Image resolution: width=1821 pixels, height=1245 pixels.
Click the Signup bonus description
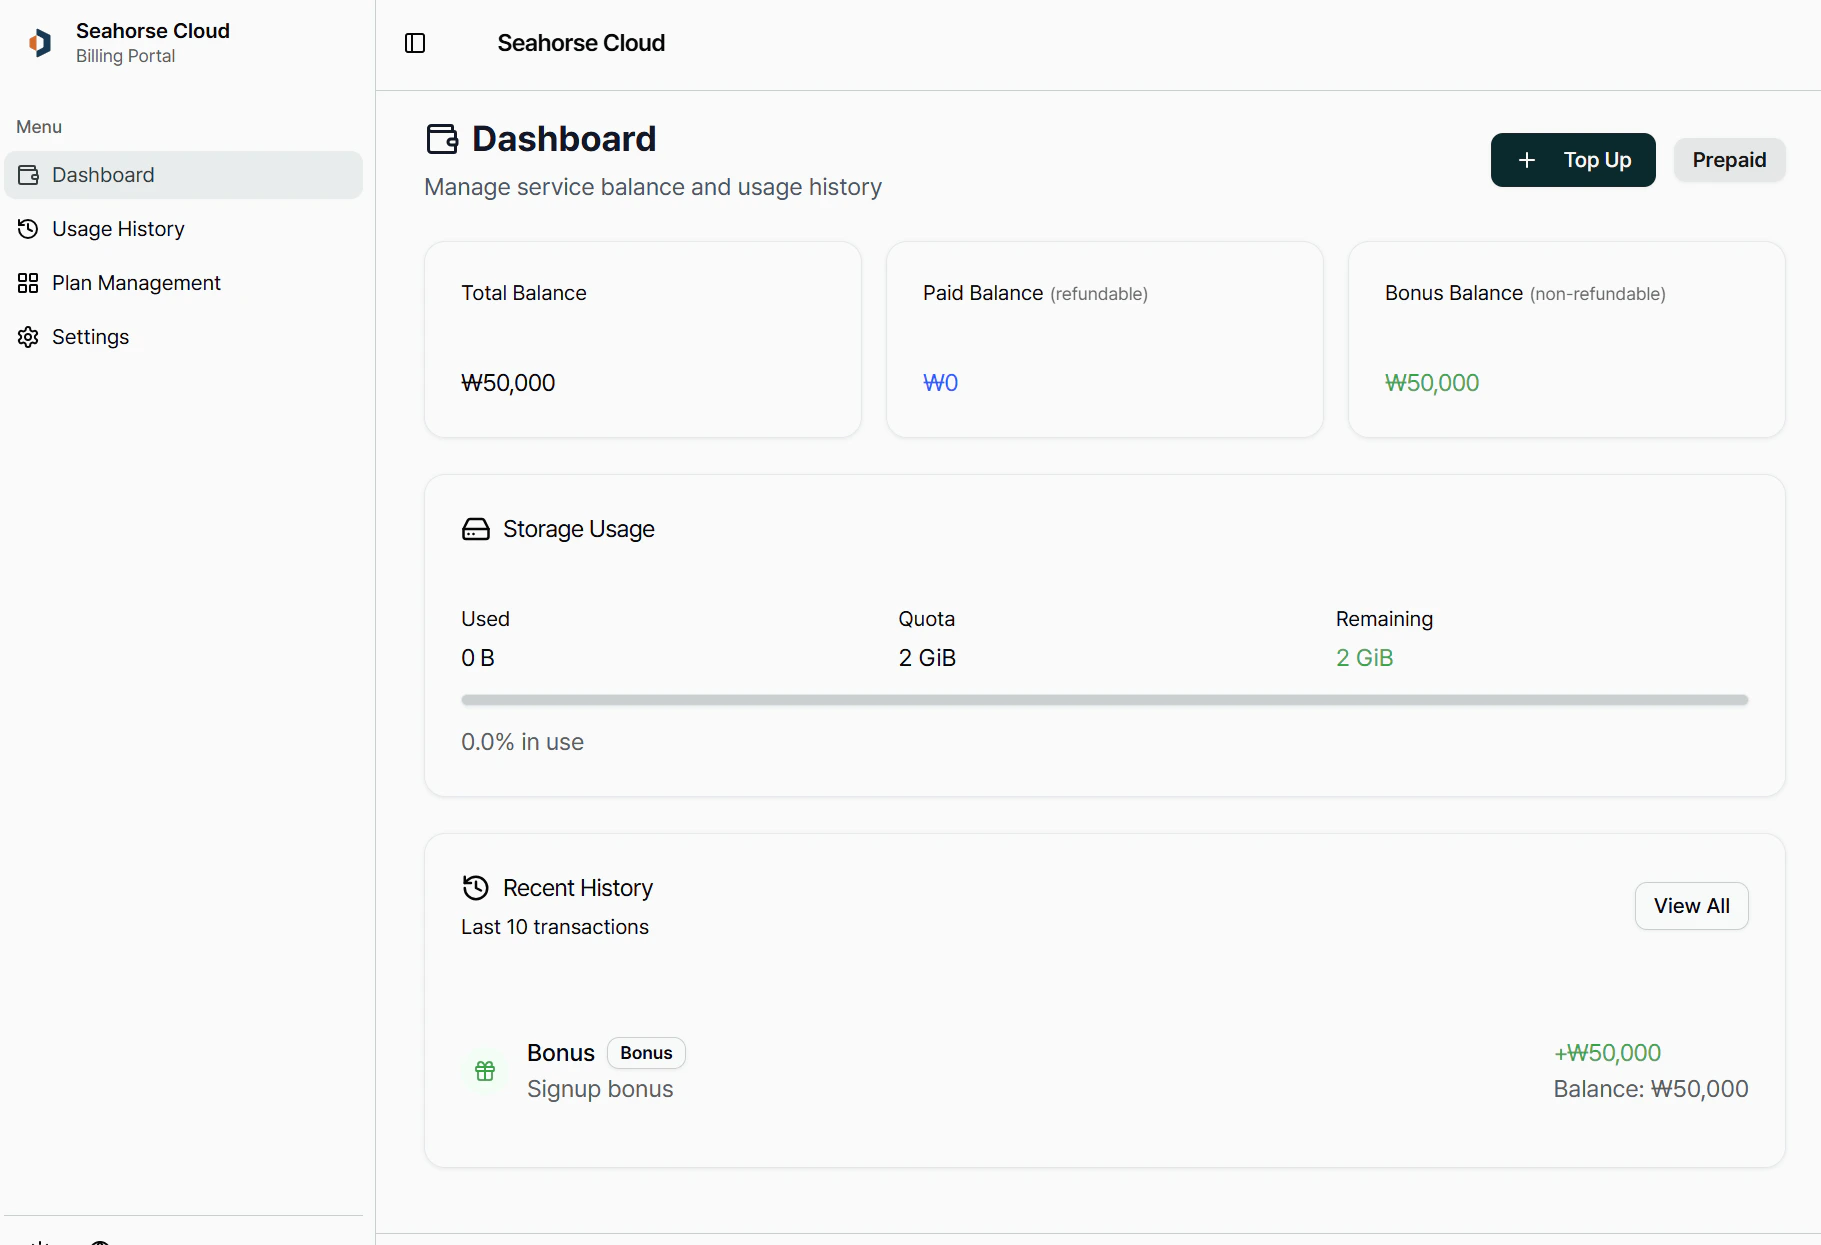tap(600, 1089)
